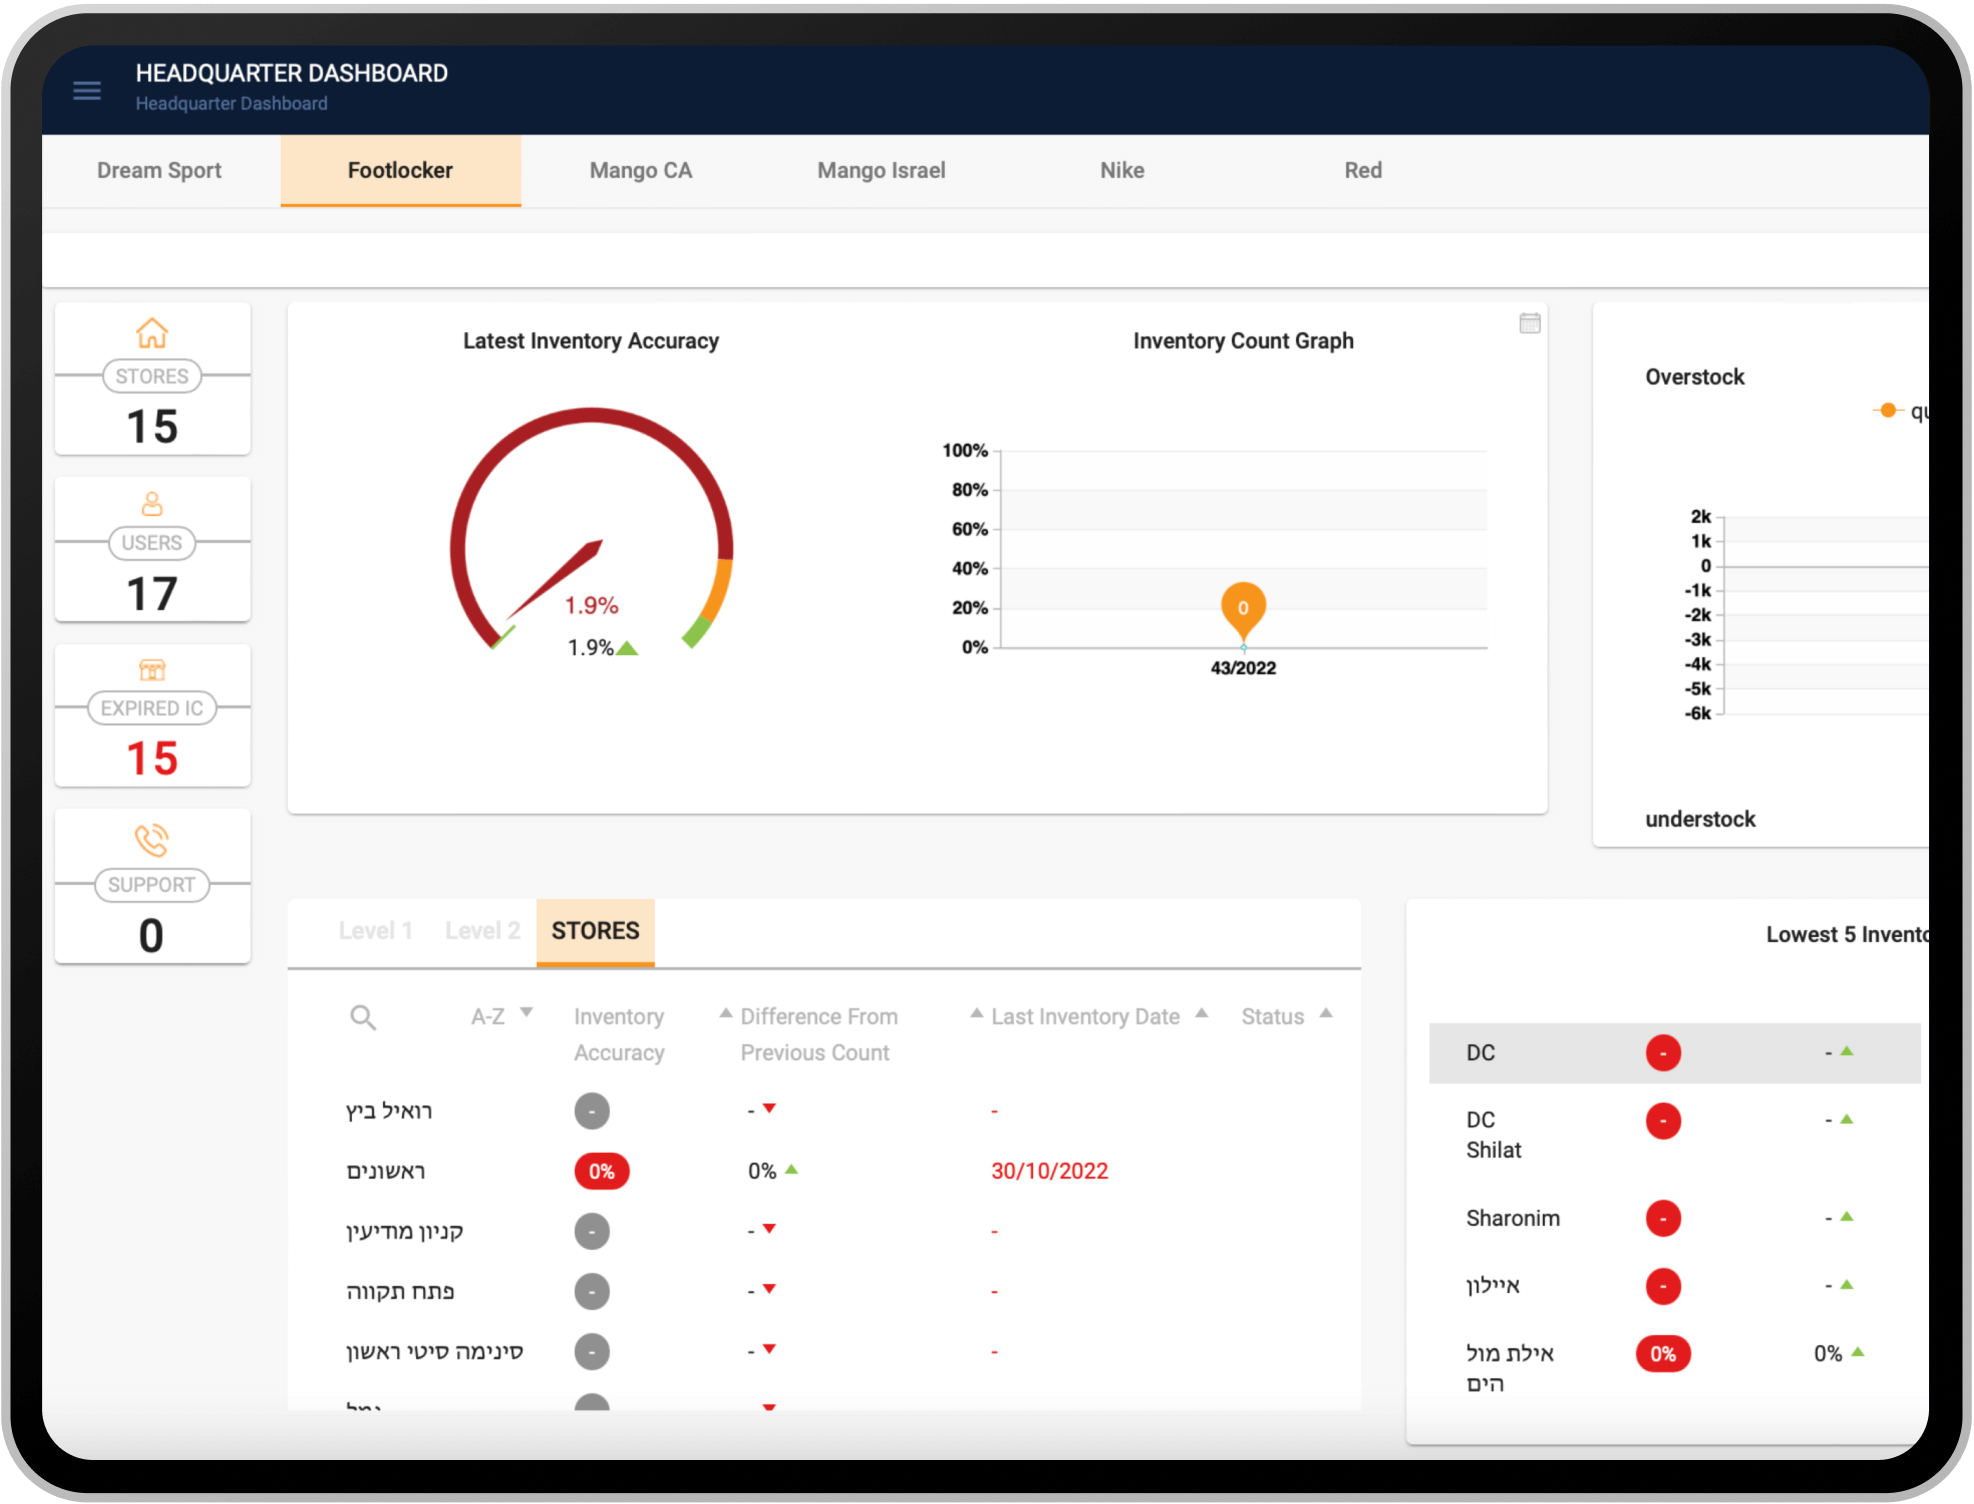
Task: Click the search magnifier in the stores table
Action: pos(364,1017)
